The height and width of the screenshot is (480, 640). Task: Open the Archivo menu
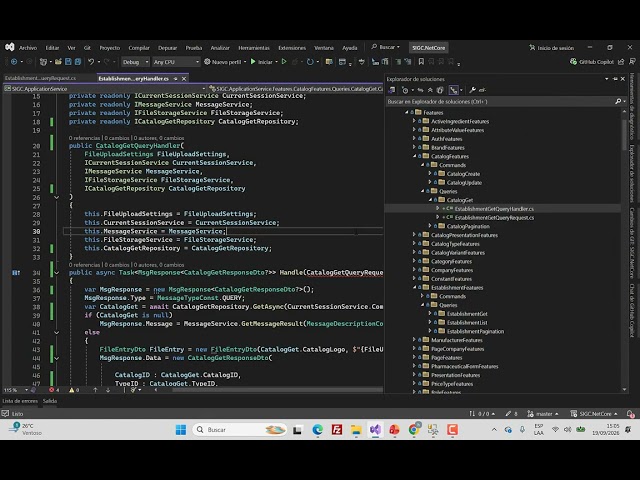tap(28, 48)
